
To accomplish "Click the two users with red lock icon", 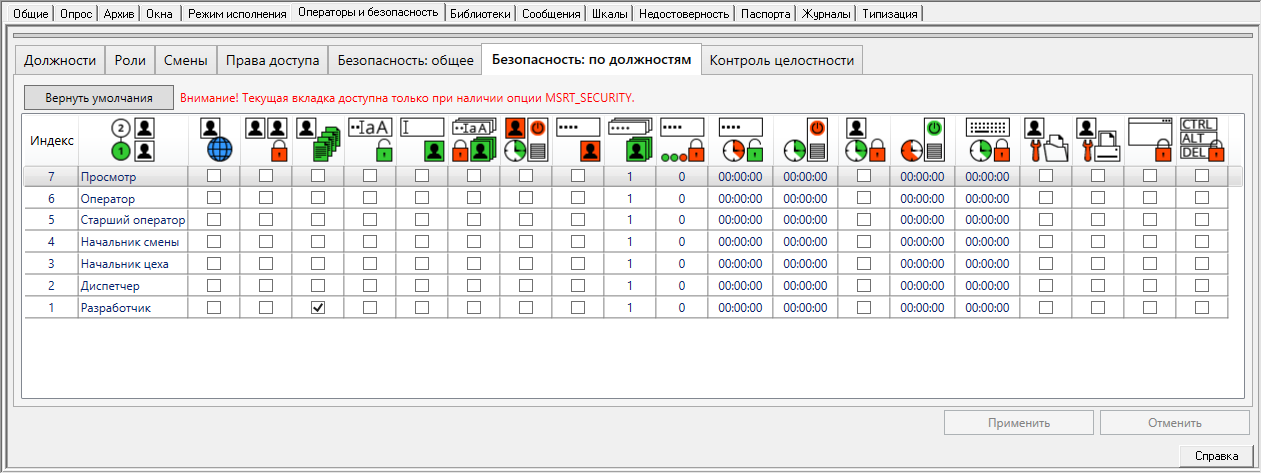I will point(266,140).
